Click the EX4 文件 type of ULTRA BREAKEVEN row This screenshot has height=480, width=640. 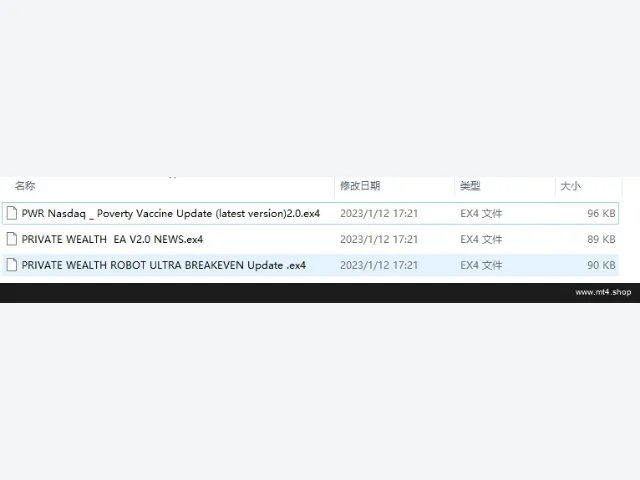pyautogui.click(x=481, y=265)
